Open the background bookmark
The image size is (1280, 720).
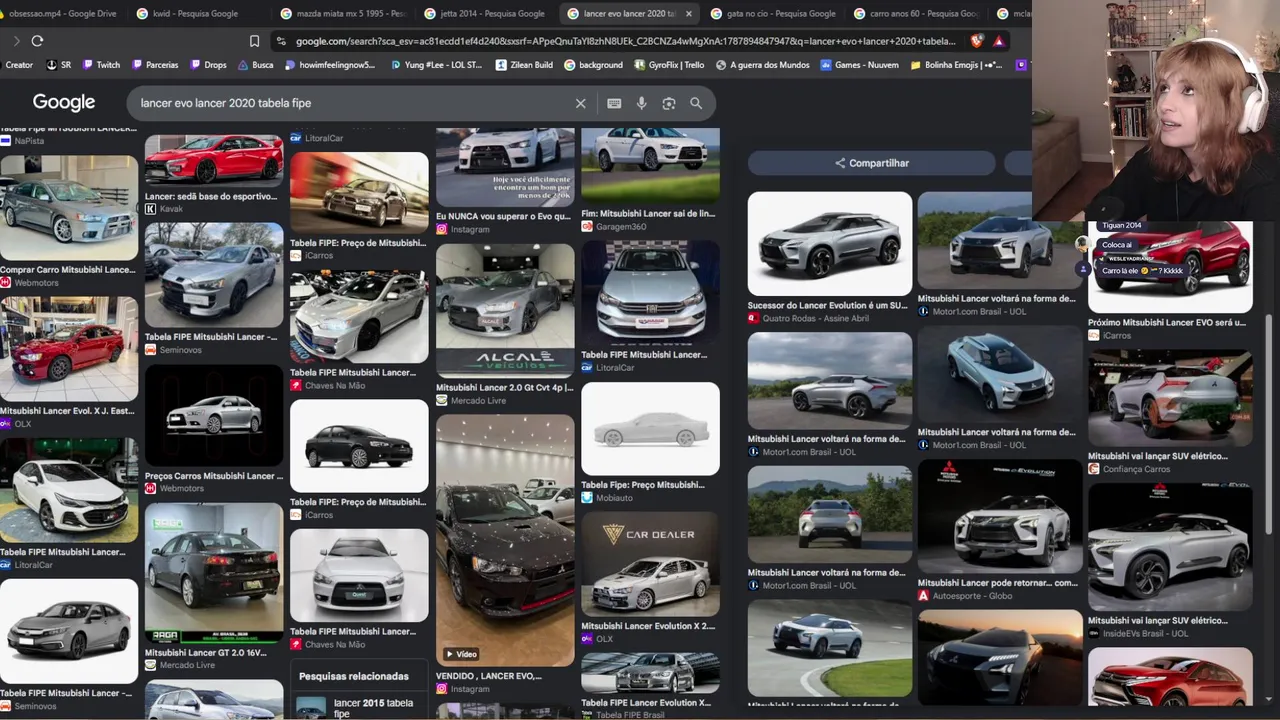coord(593,65)
